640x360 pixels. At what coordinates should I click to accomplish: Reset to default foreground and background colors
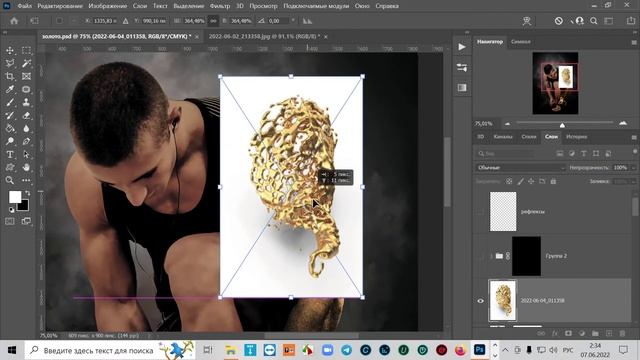tap(11, 210)
